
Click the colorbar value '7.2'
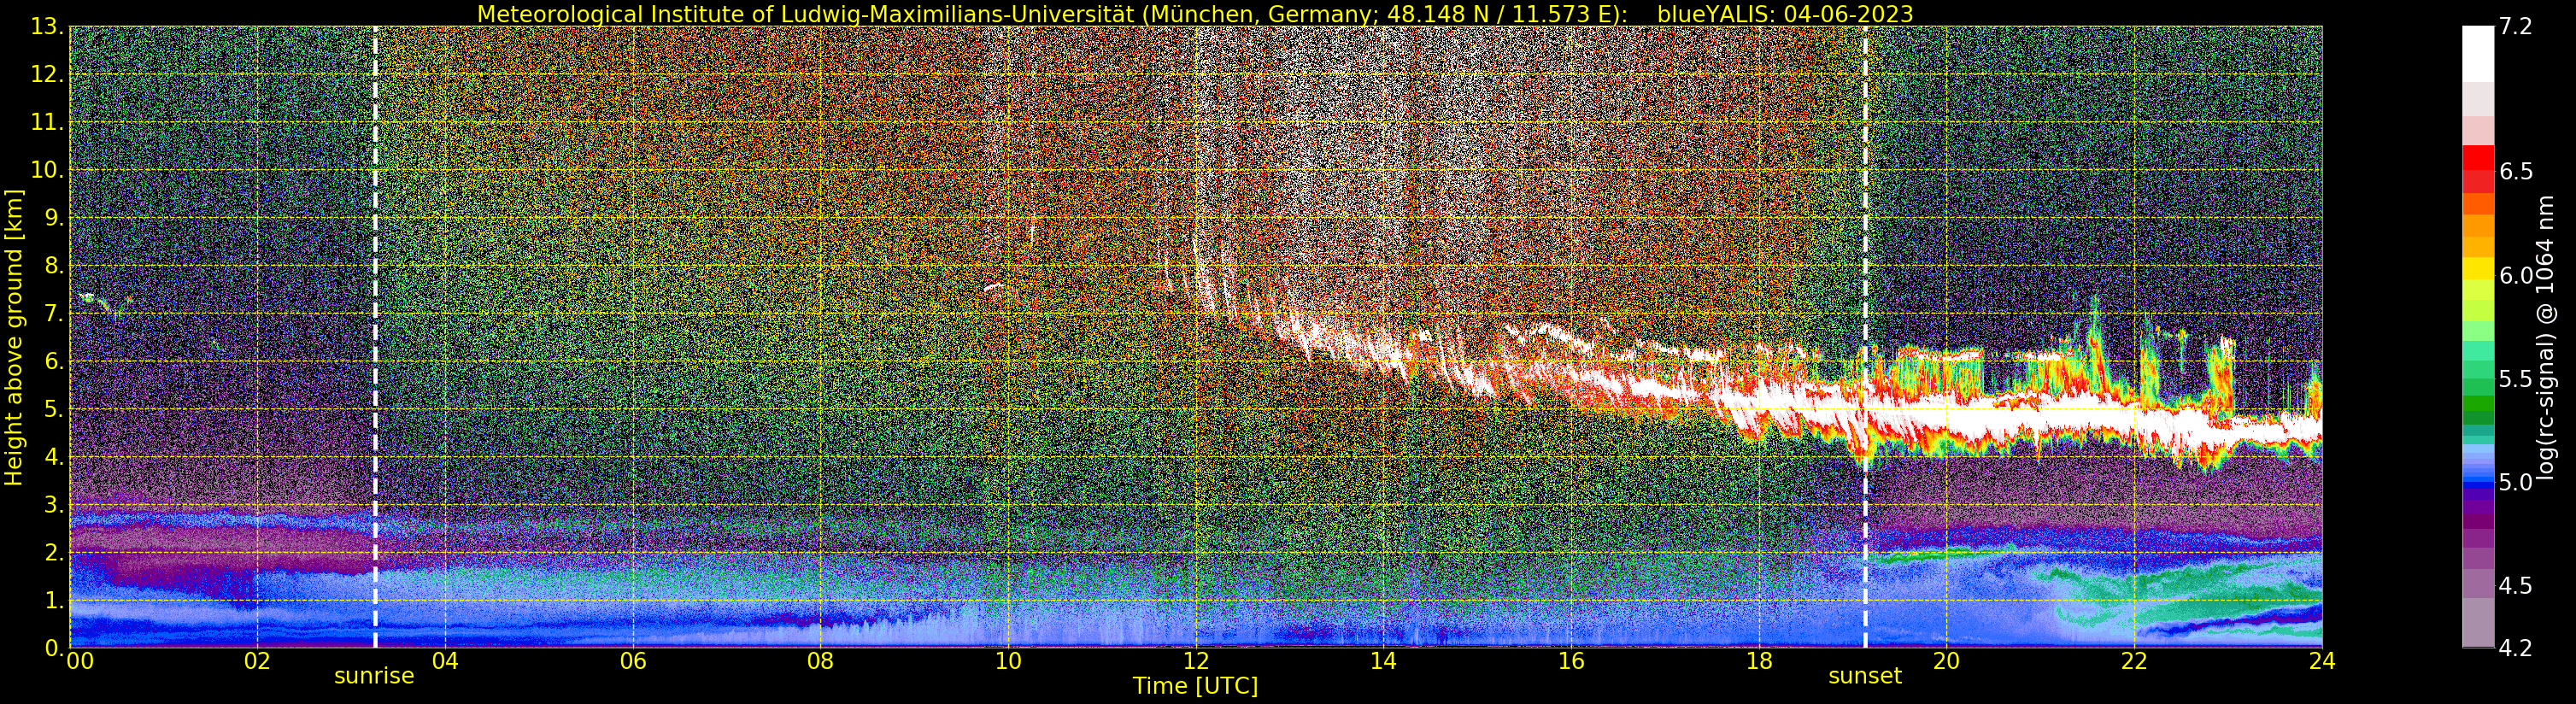[x=2516, y=27]
